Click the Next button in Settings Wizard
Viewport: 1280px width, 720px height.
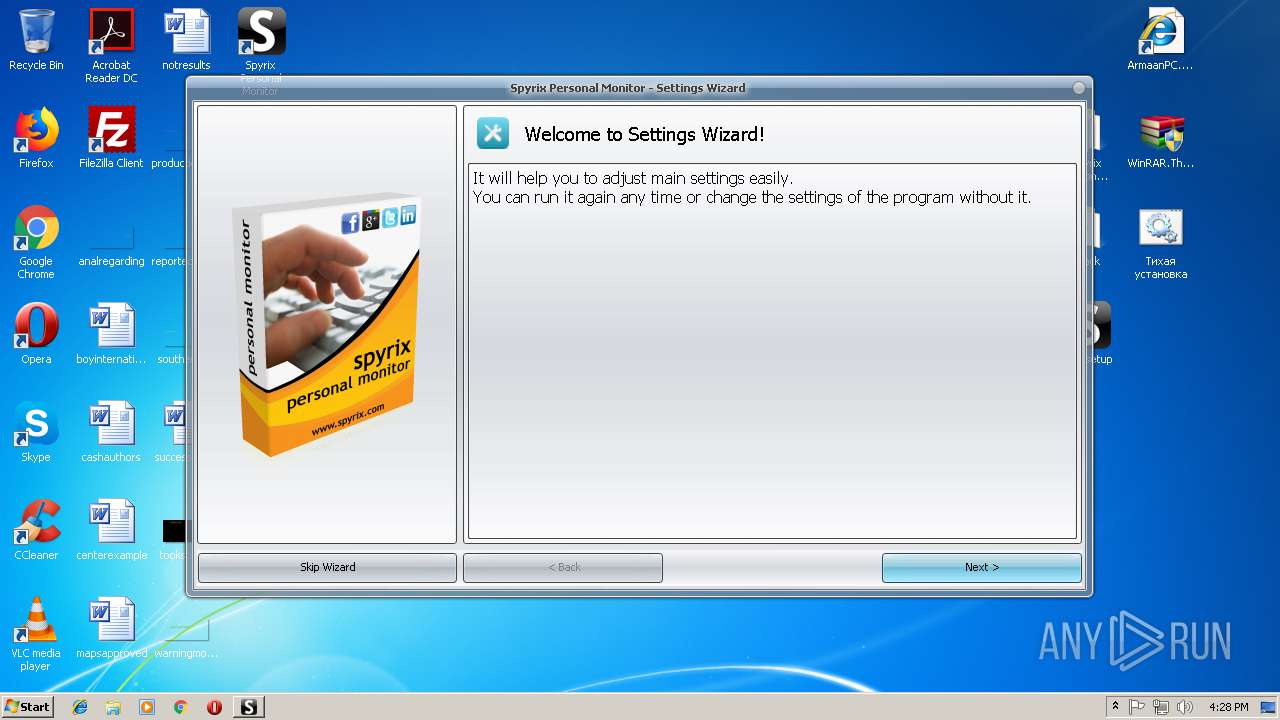point(981,567)
